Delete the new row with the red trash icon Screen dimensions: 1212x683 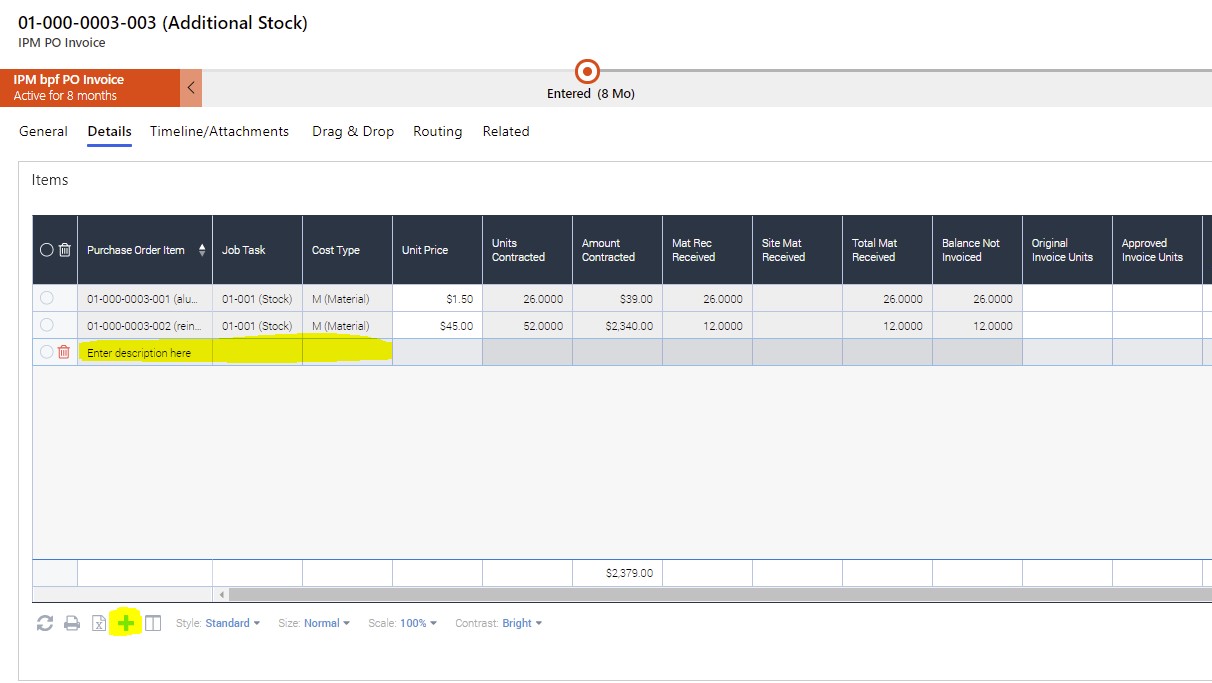tap(64, 352)
